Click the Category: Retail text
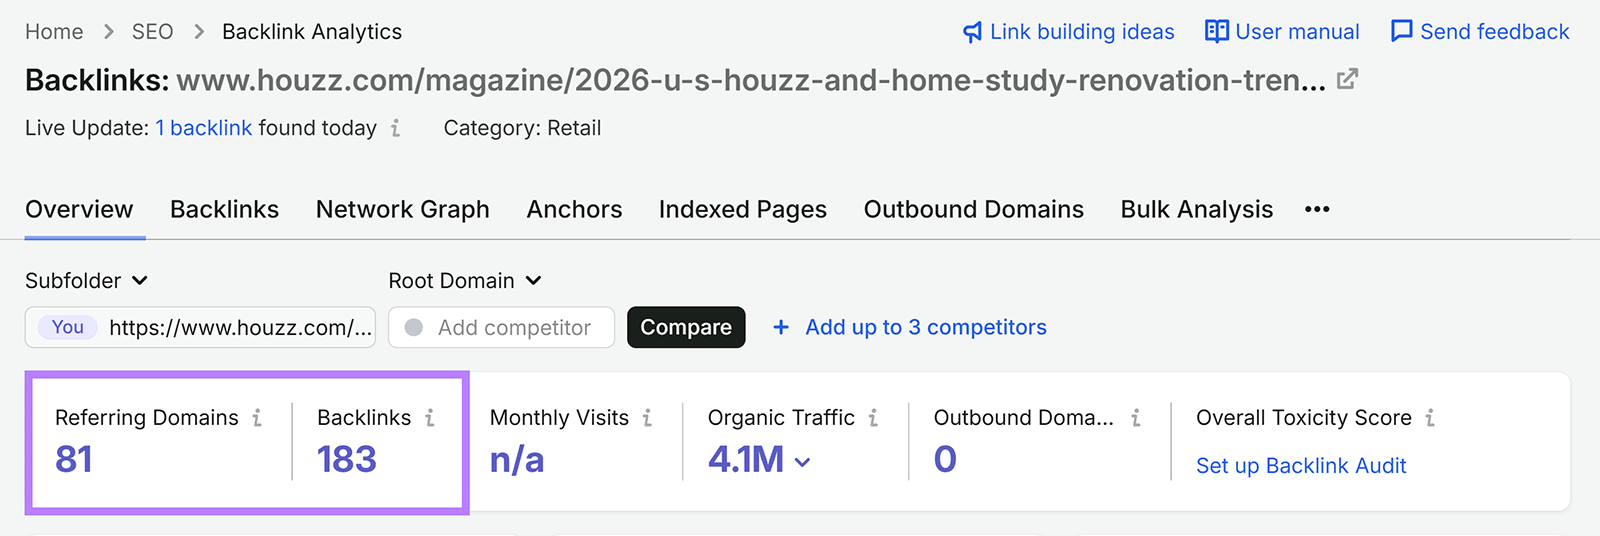Viewport: 1600px width, 536px height. [x=522, y=128]
